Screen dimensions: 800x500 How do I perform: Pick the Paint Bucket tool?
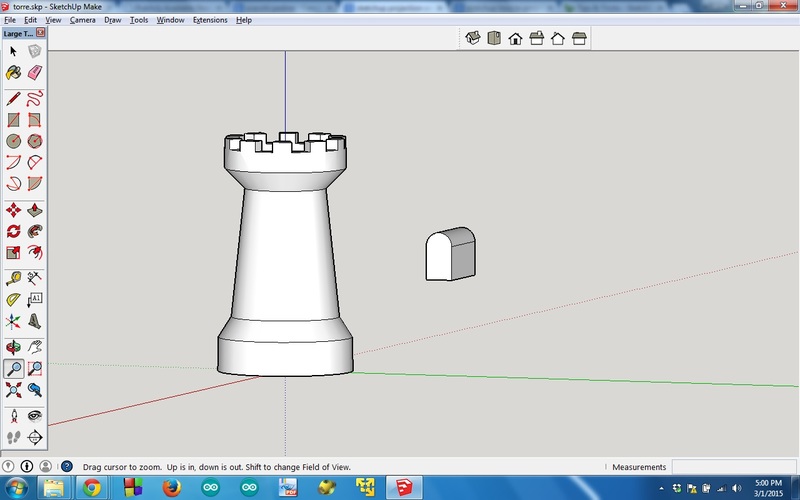(x=13, y=72)
